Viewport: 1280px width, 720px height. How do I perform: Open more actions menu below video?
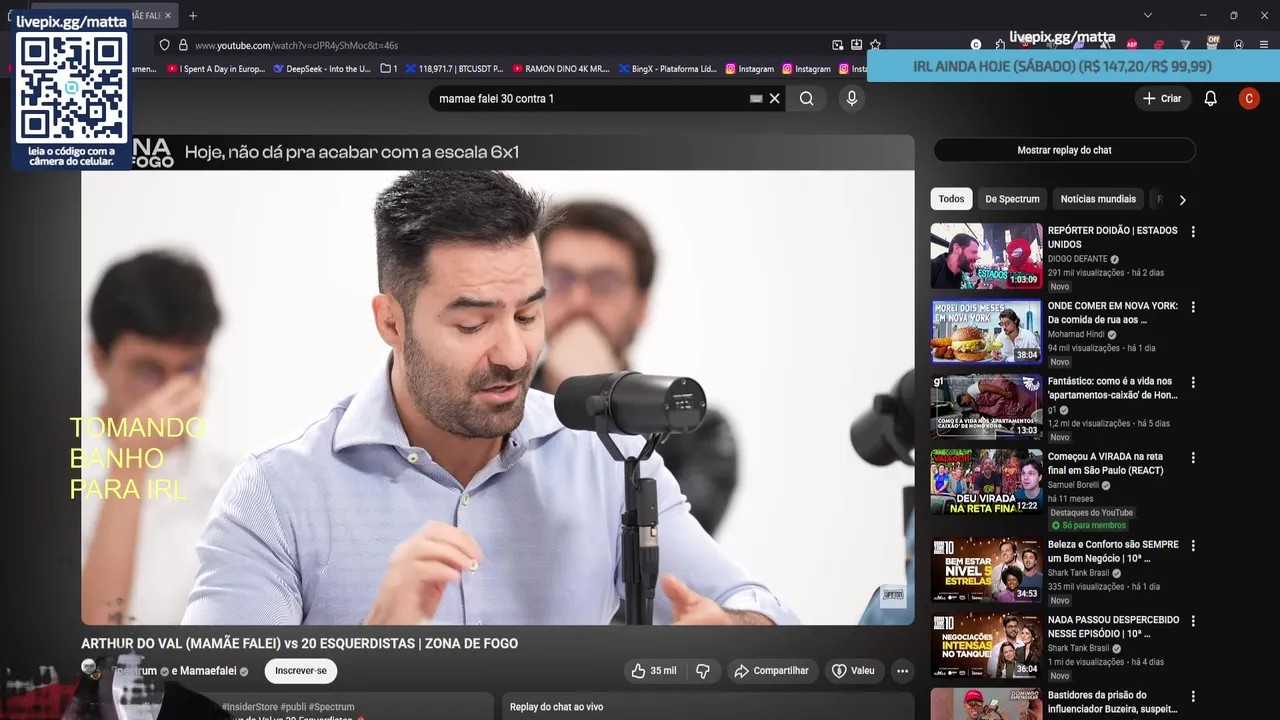pos(902,671)
